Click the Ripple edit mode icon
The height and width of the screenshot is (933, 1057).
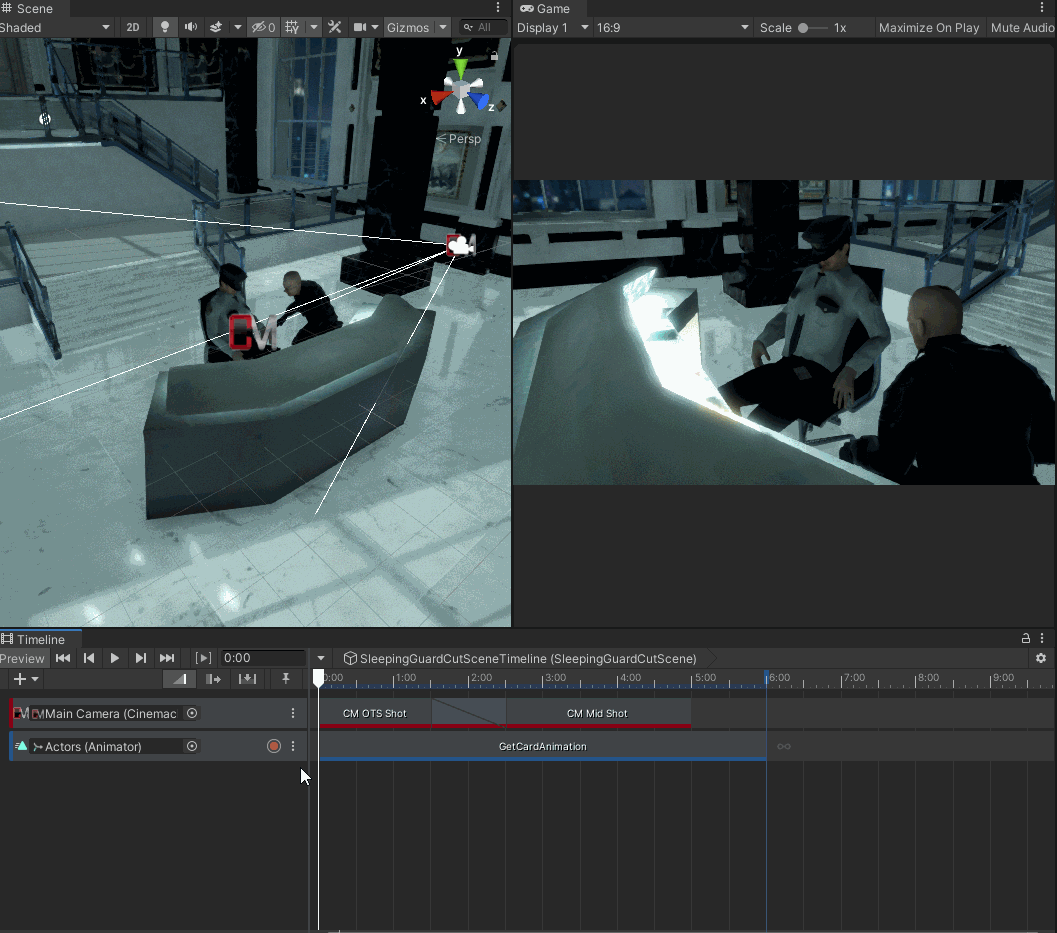tap(213, 680)
